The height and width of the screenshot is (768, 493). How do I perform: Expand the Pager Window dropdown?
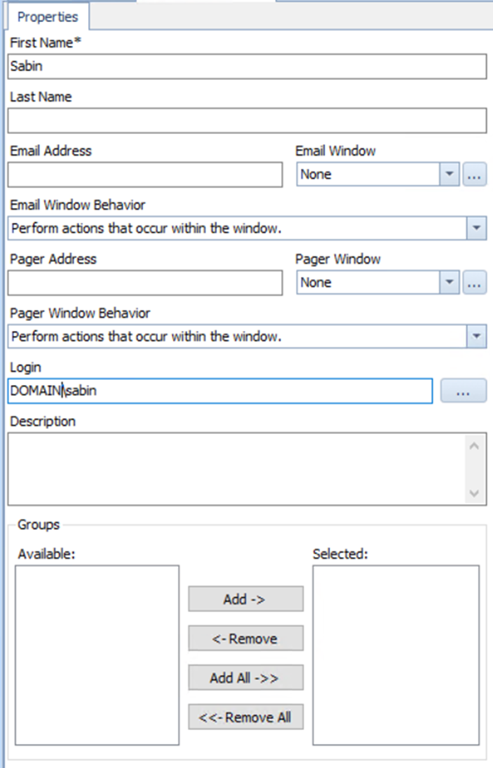(449, 283)
